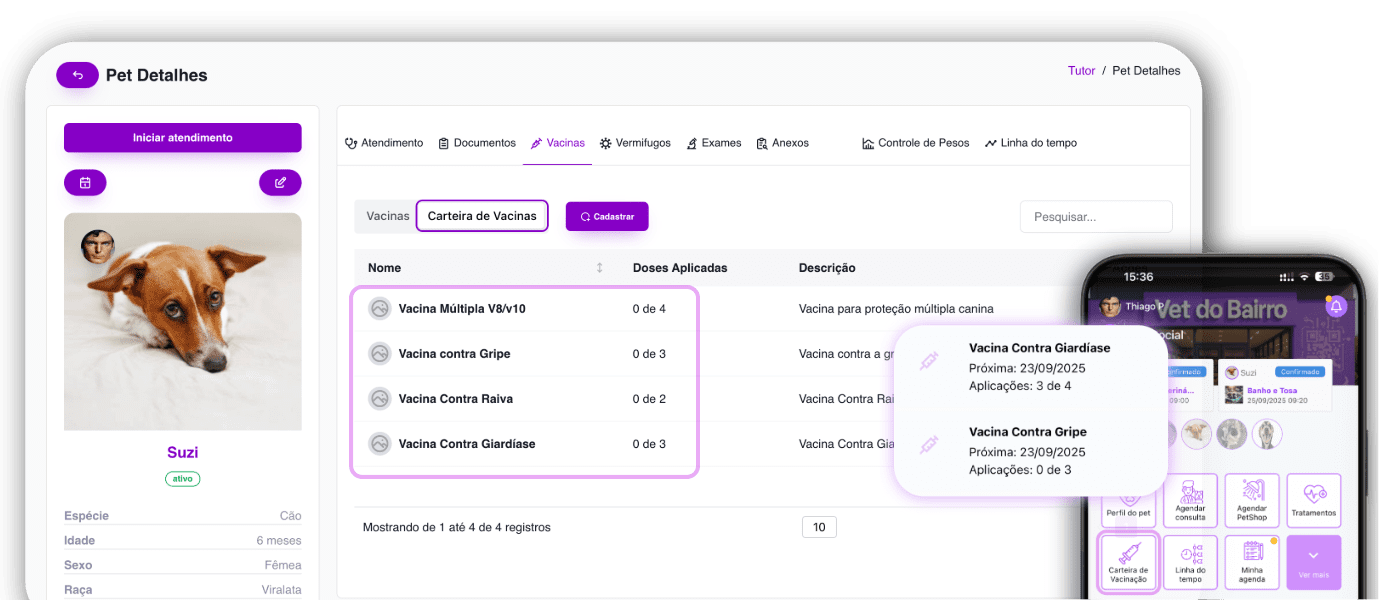Viewport: 1400px width, 600px height.
Task: Sort table by Nome column arrows
Action: tap(599, 268)
